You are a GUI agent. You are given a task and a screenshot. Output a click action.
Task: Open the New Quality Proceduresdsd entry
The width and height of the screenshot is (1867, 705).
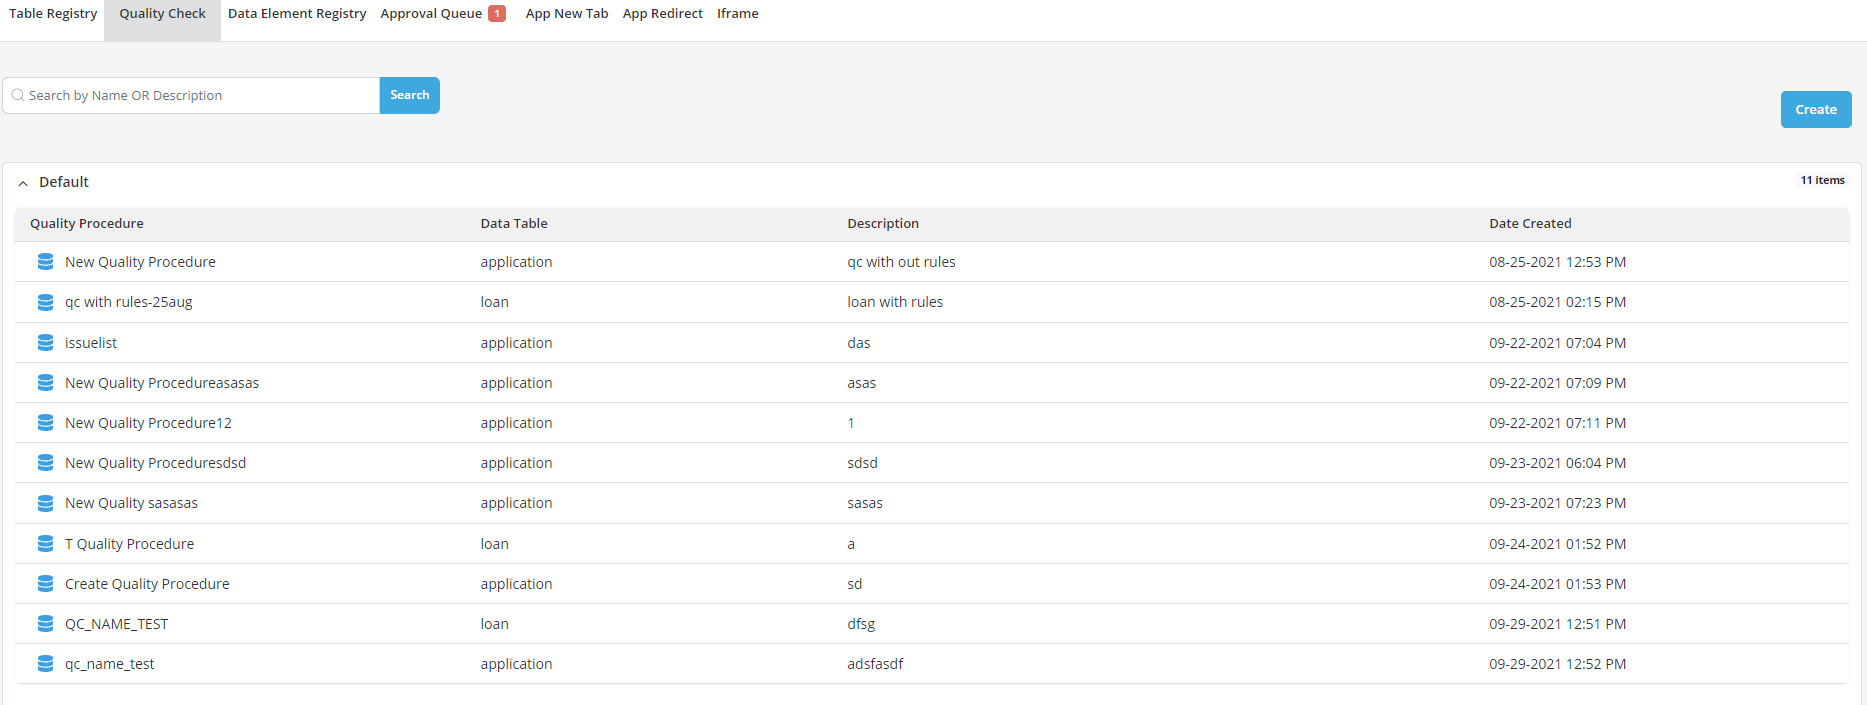click(155, 463)
